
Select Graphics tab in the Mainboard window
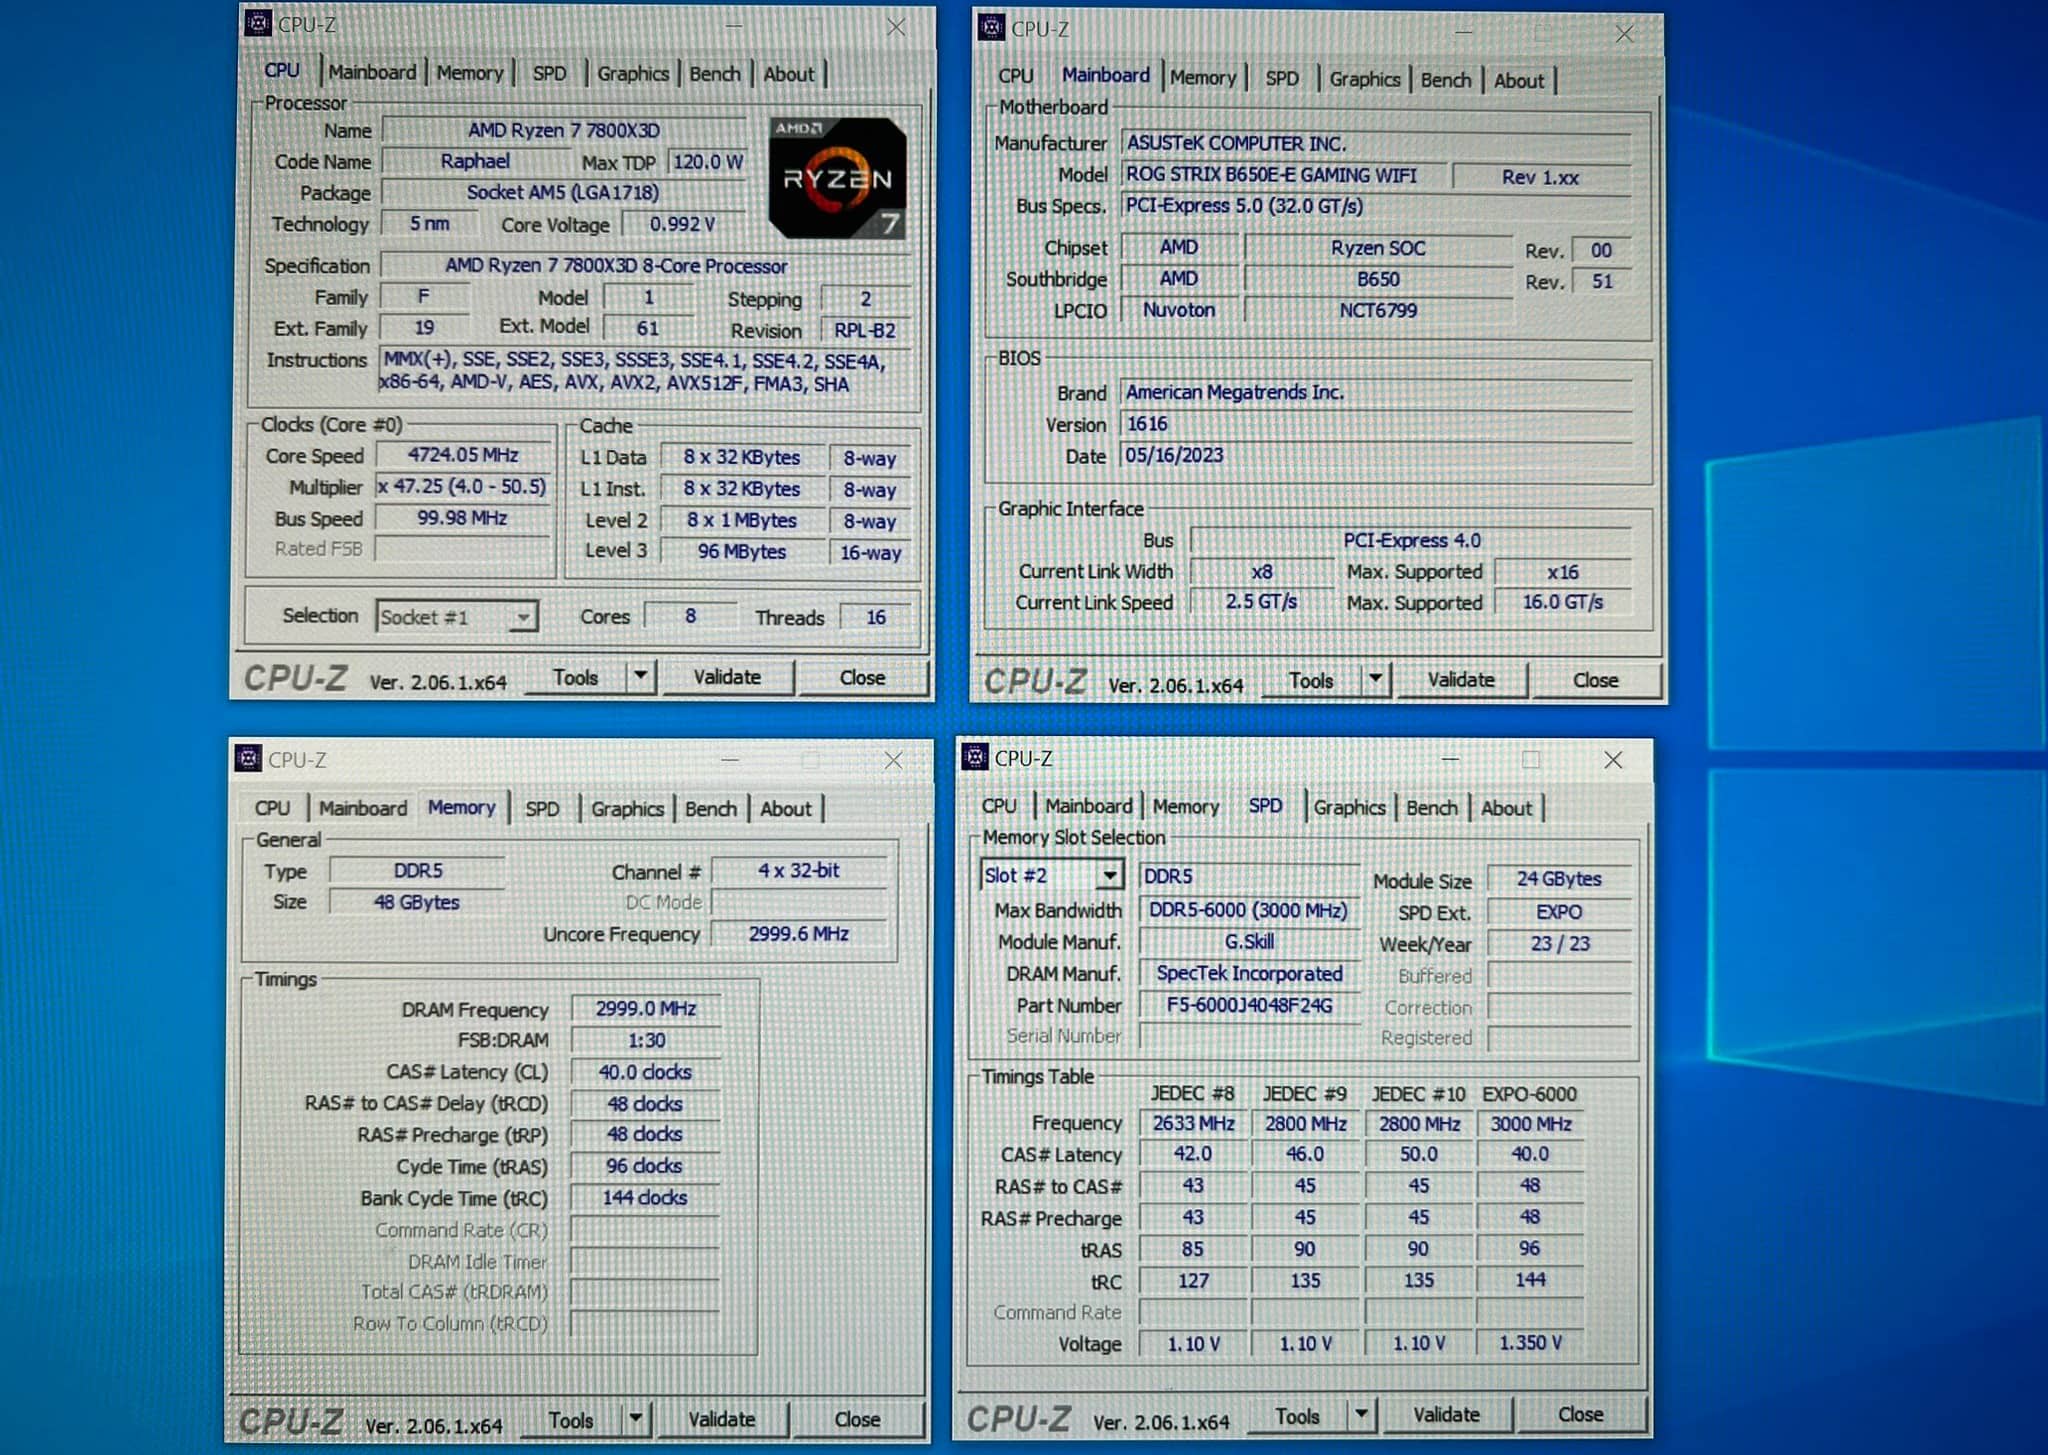point(1364,79)
